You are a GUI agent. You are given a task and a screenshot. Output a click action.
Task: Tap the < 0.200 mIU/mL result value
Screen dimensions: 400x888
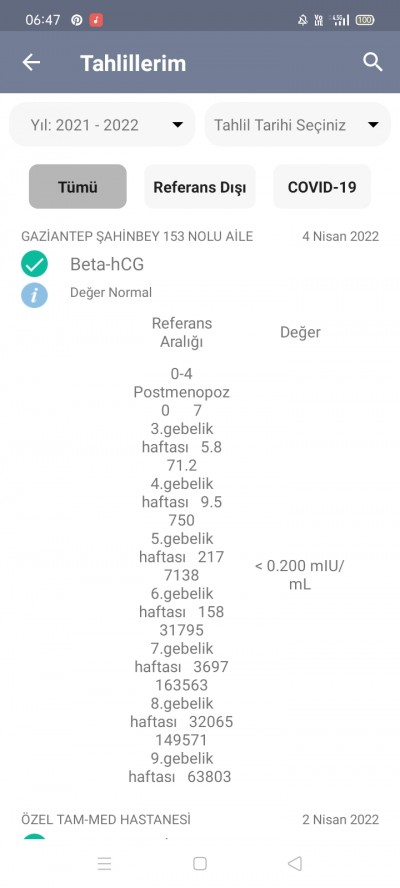coord(299,575)
